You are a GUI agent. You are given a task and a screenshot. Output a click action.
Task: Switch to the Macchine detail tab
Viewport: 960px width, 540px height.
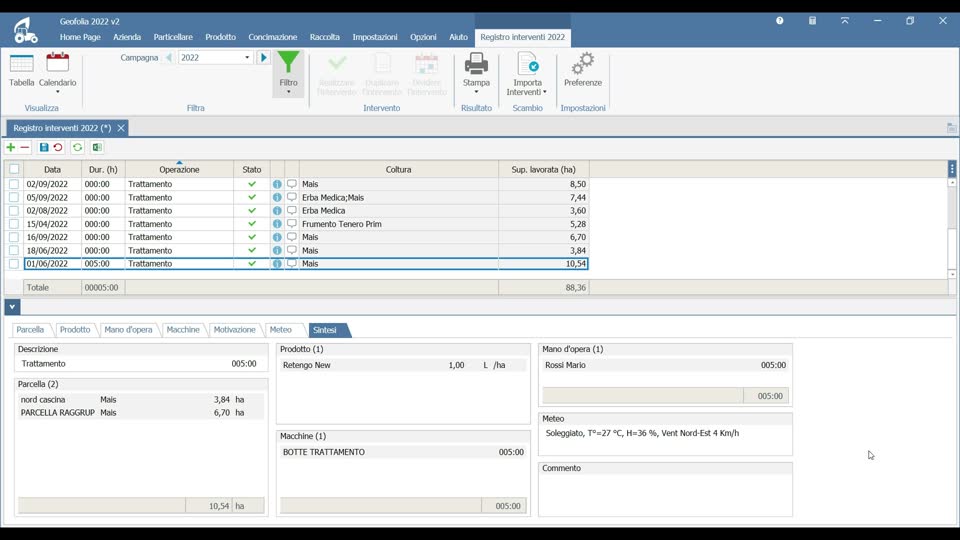pyautogui.click(x=183, y=330)
